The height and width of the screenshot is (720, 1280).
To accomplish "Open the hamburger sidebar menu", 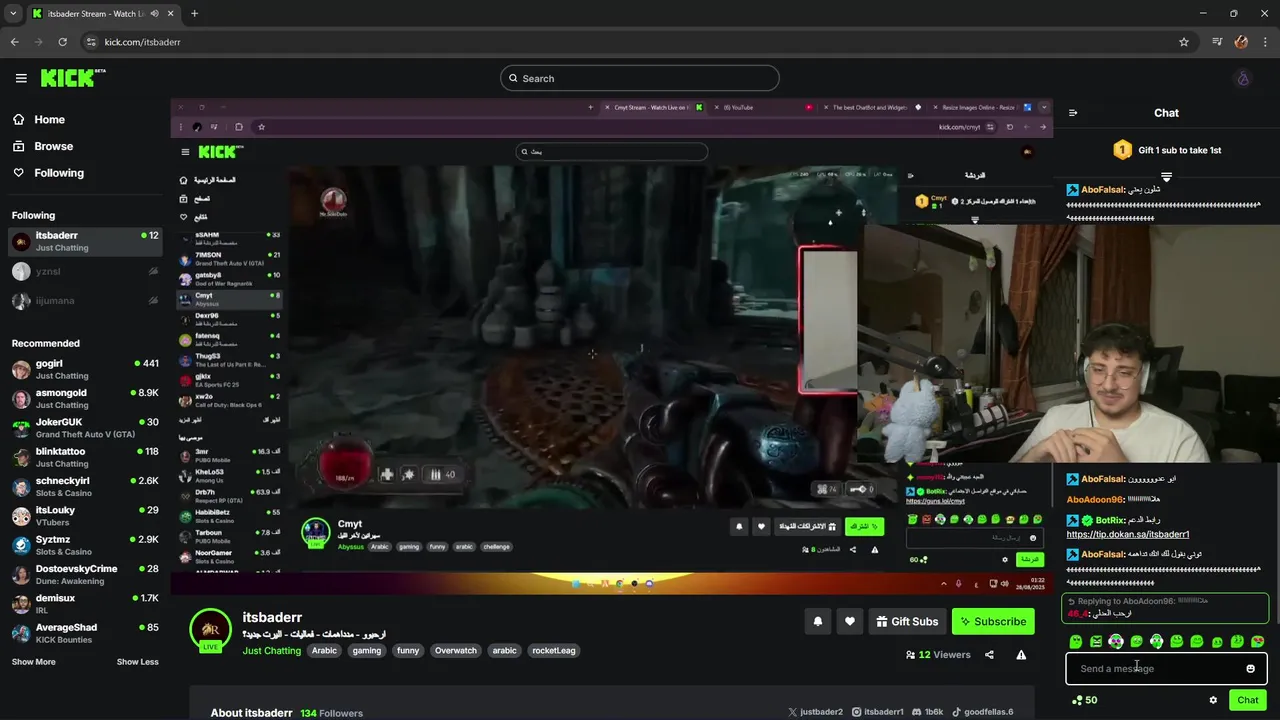I will coord(21,78).
